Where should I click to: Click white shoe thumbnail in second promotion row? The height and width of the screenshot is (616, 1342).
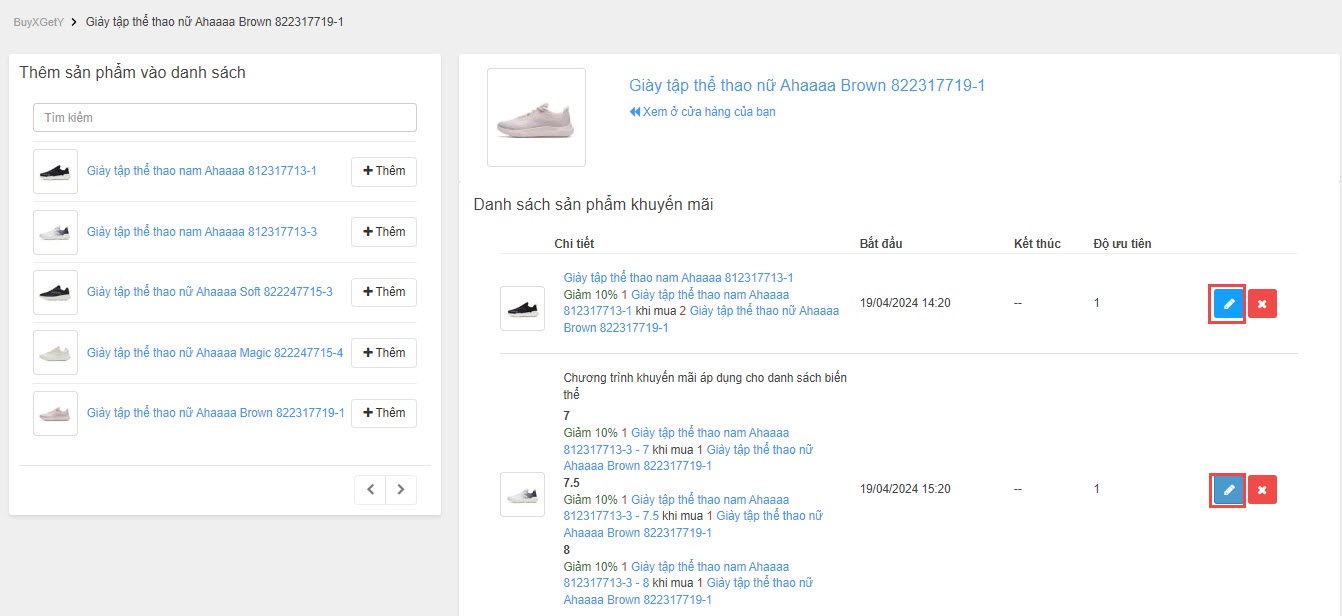point(522,494)
